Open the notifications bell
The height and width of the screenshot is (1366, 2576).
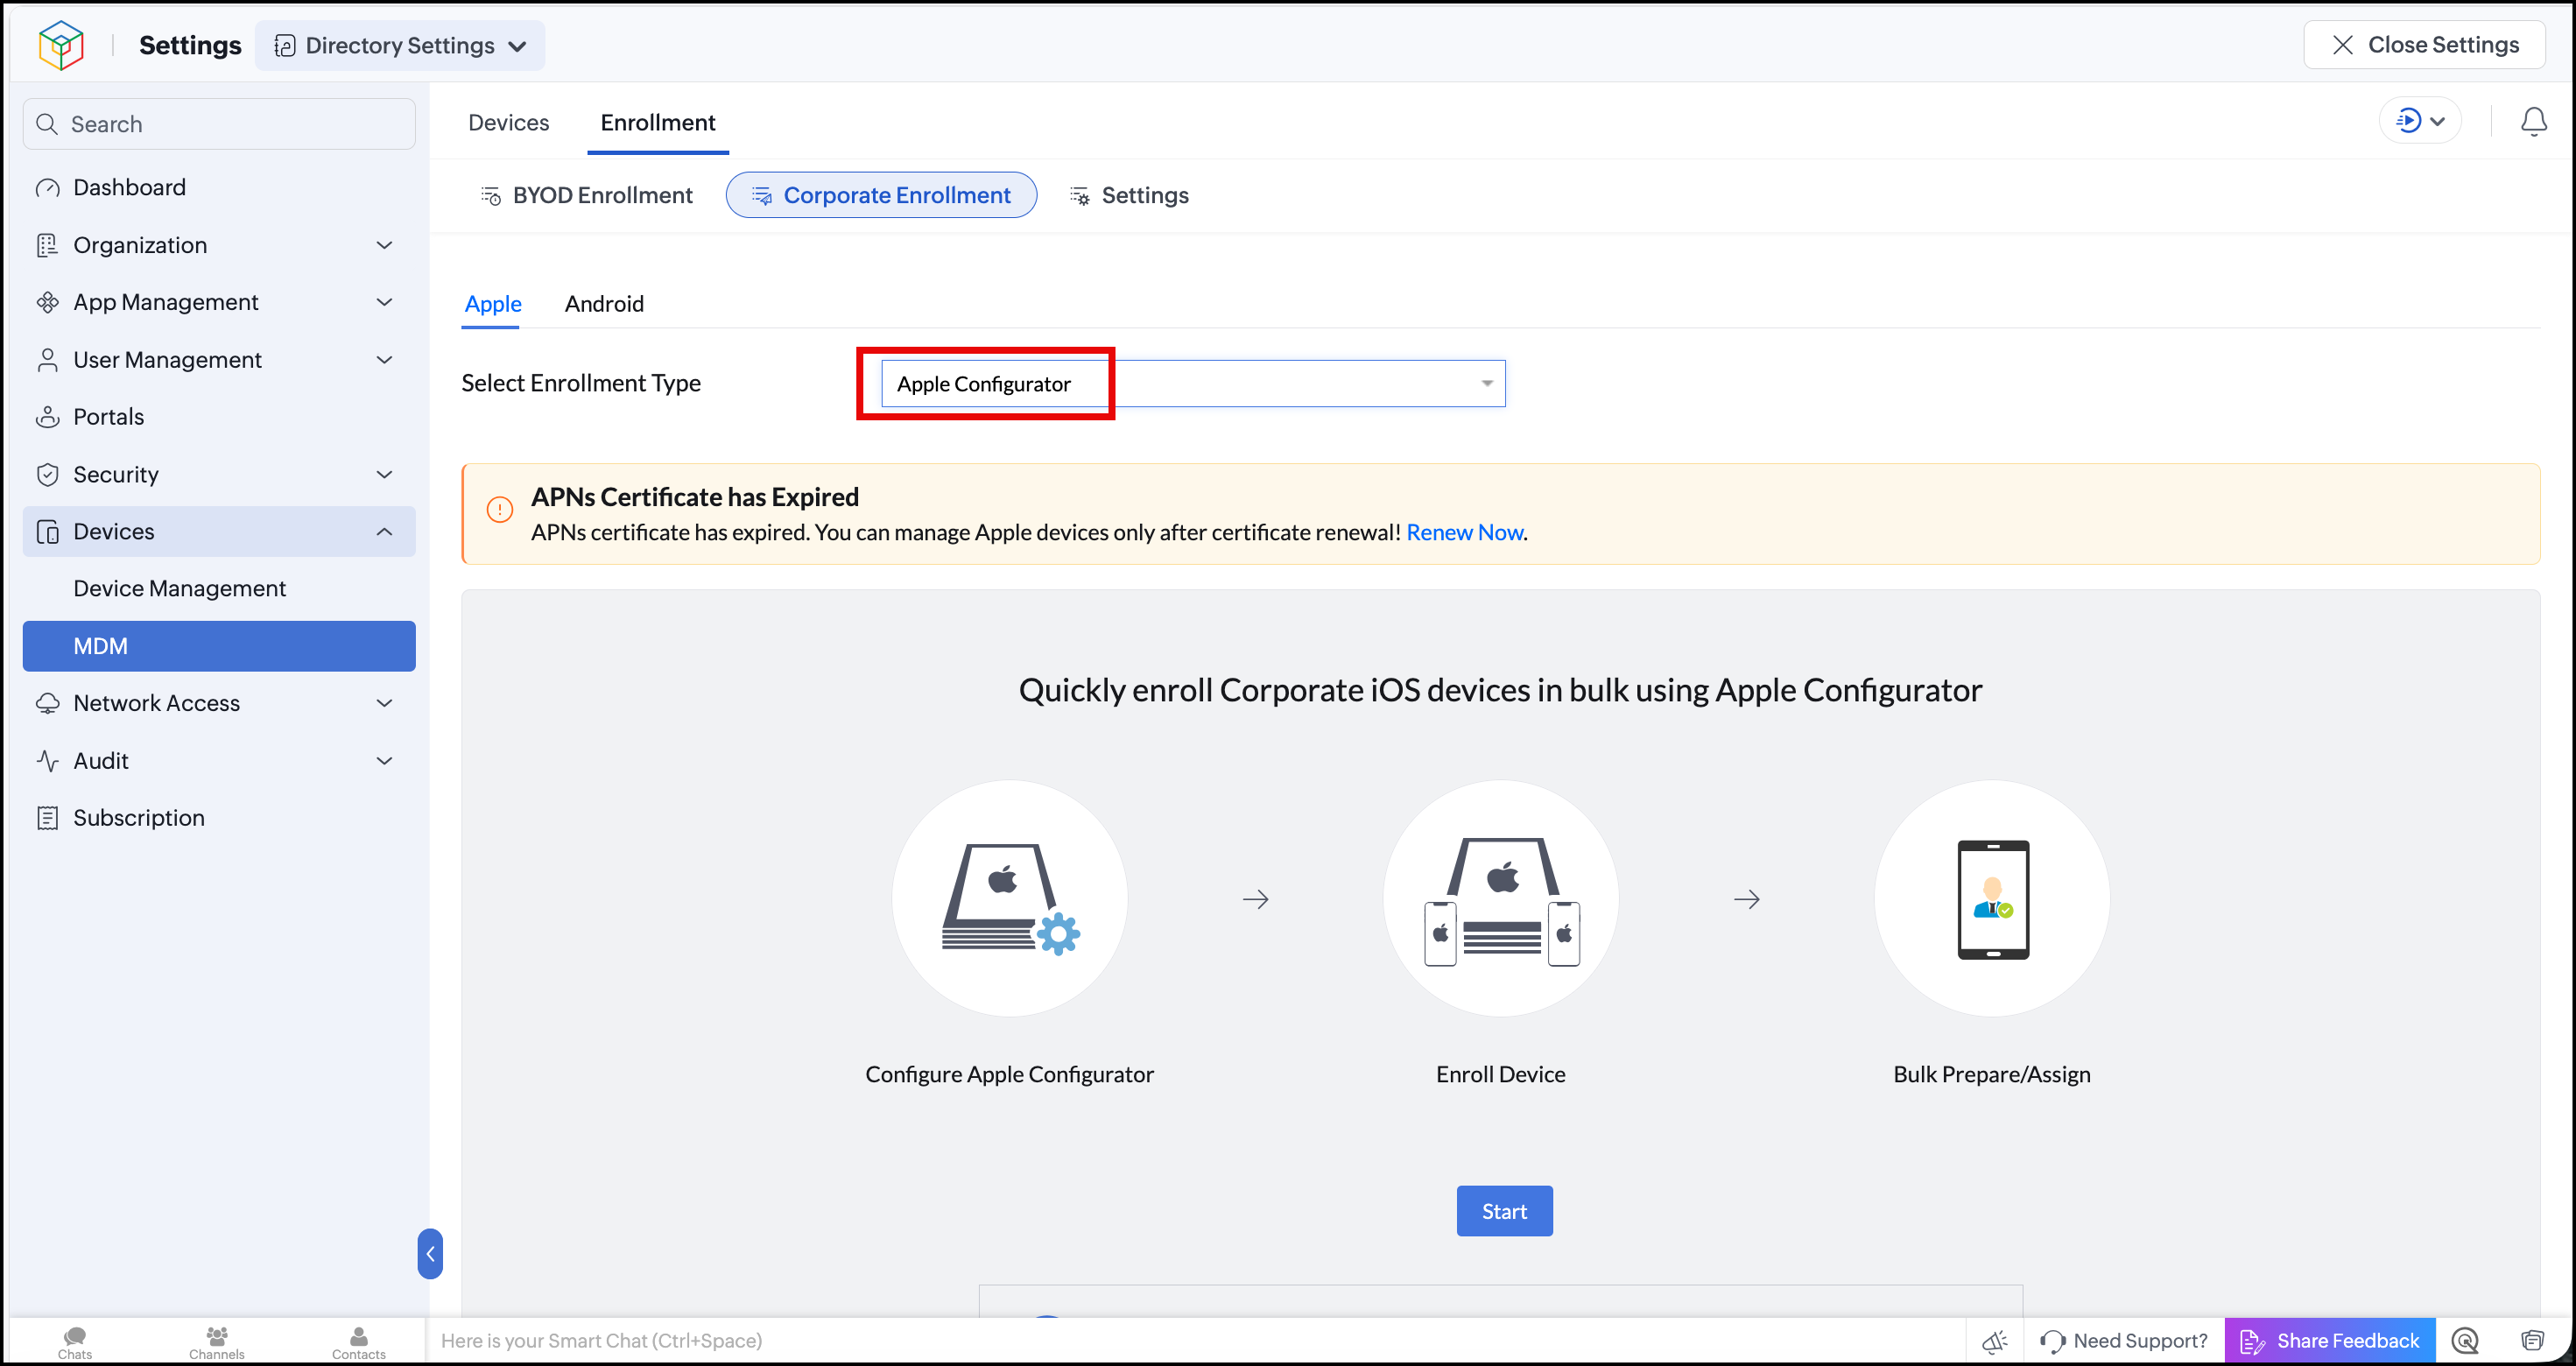click(x=2533, y=122)
